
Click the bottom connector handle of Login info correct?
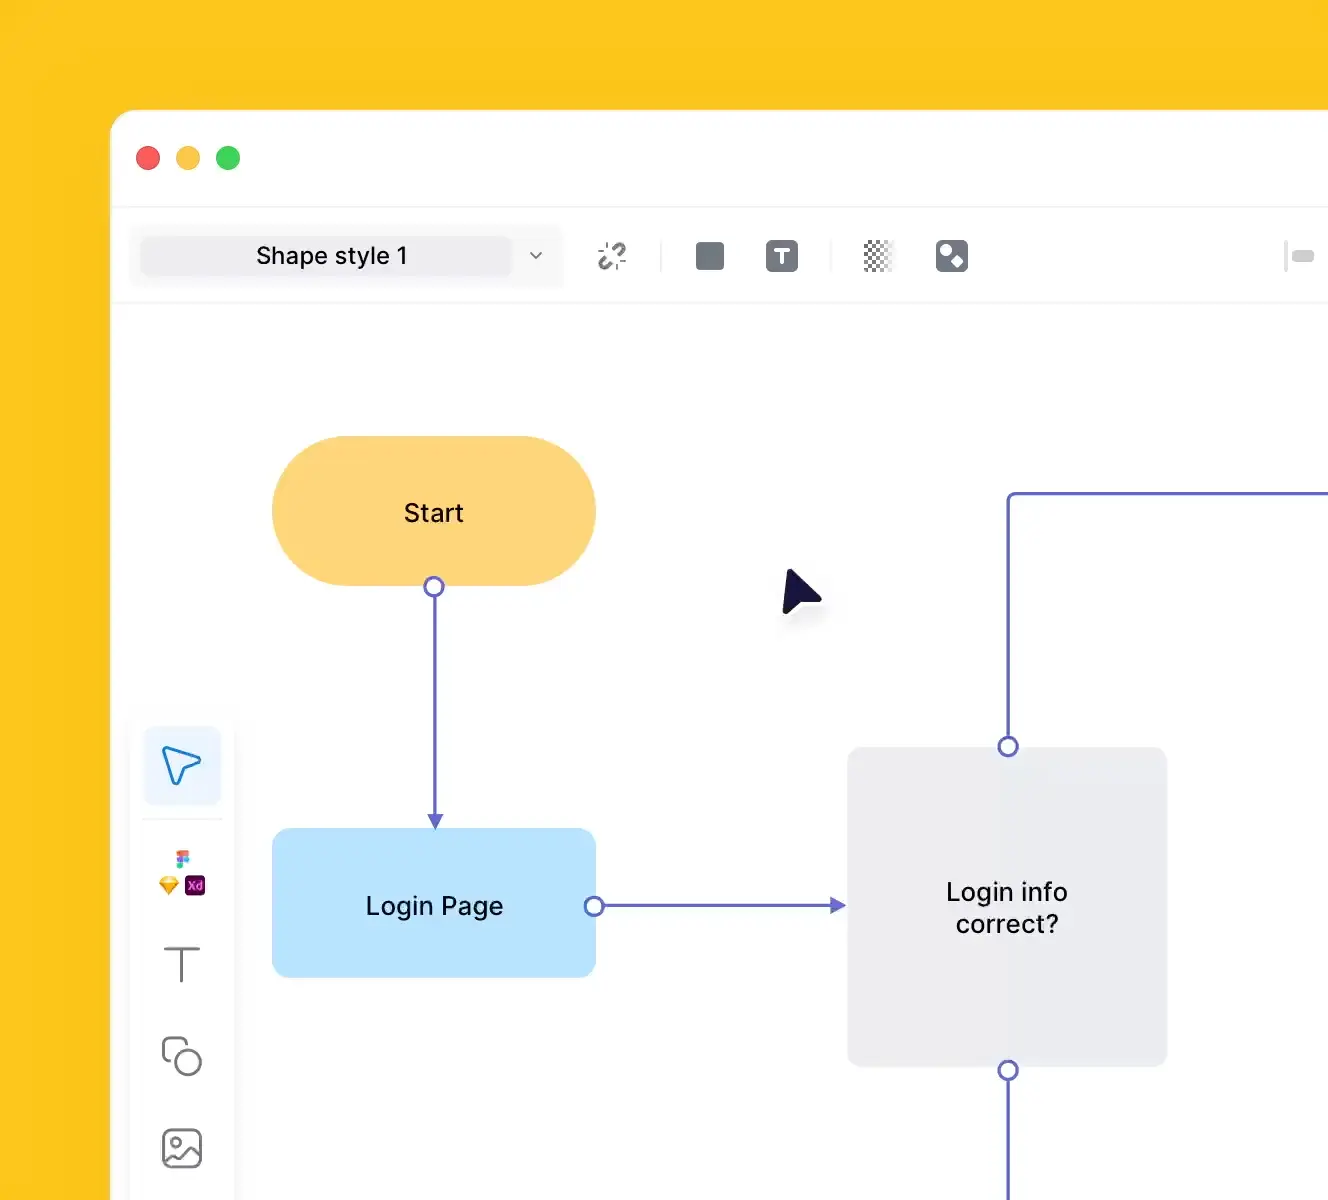1008,1070
